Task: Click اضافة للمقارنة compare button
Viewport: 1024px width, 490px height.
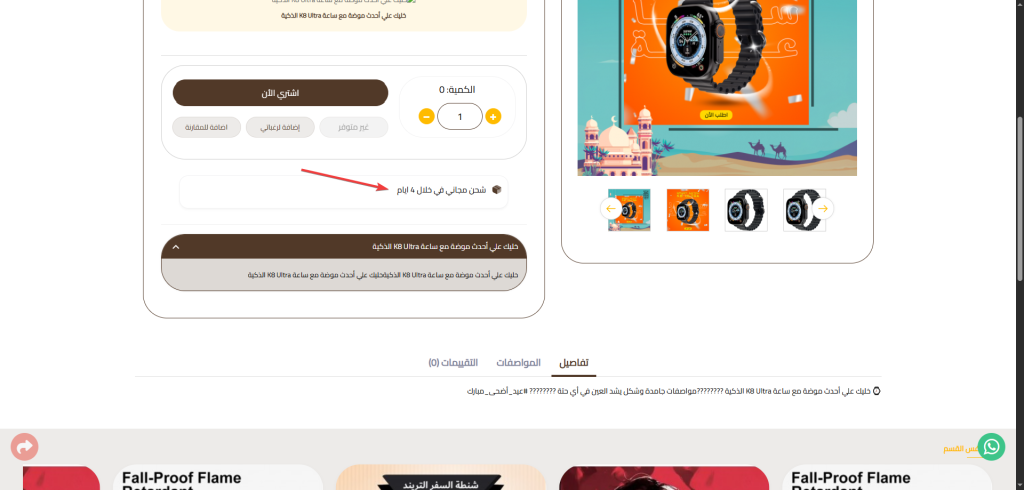Action: (x=206, y=127)
